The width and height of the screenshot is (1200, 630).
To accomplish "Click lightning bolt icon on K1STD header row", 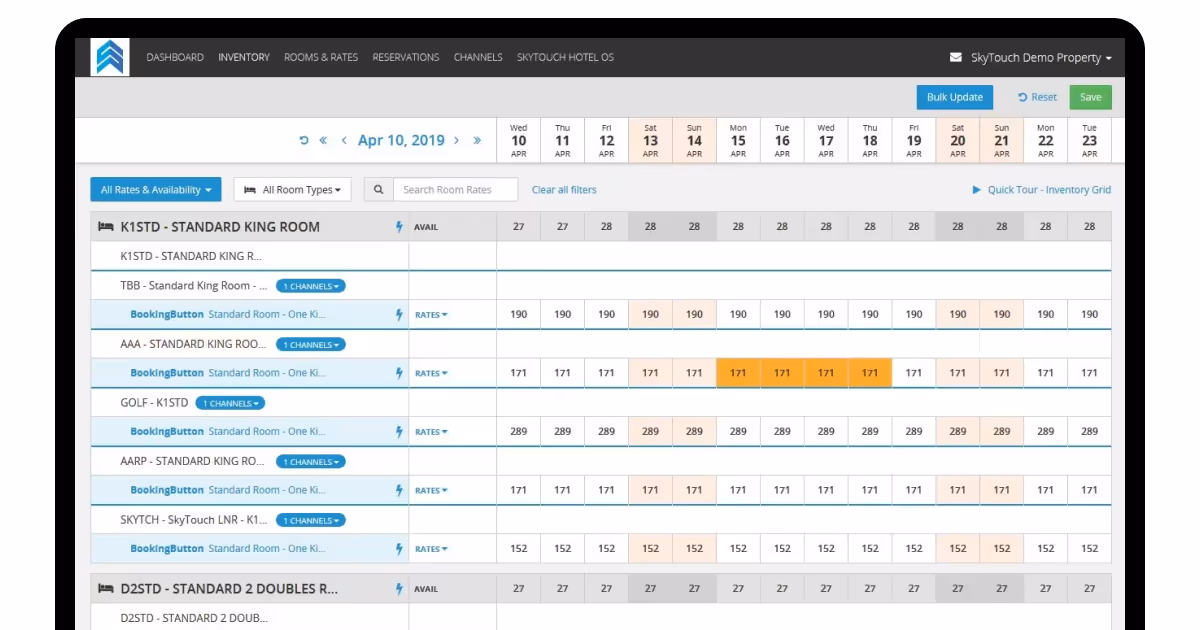I will (399, 227).
